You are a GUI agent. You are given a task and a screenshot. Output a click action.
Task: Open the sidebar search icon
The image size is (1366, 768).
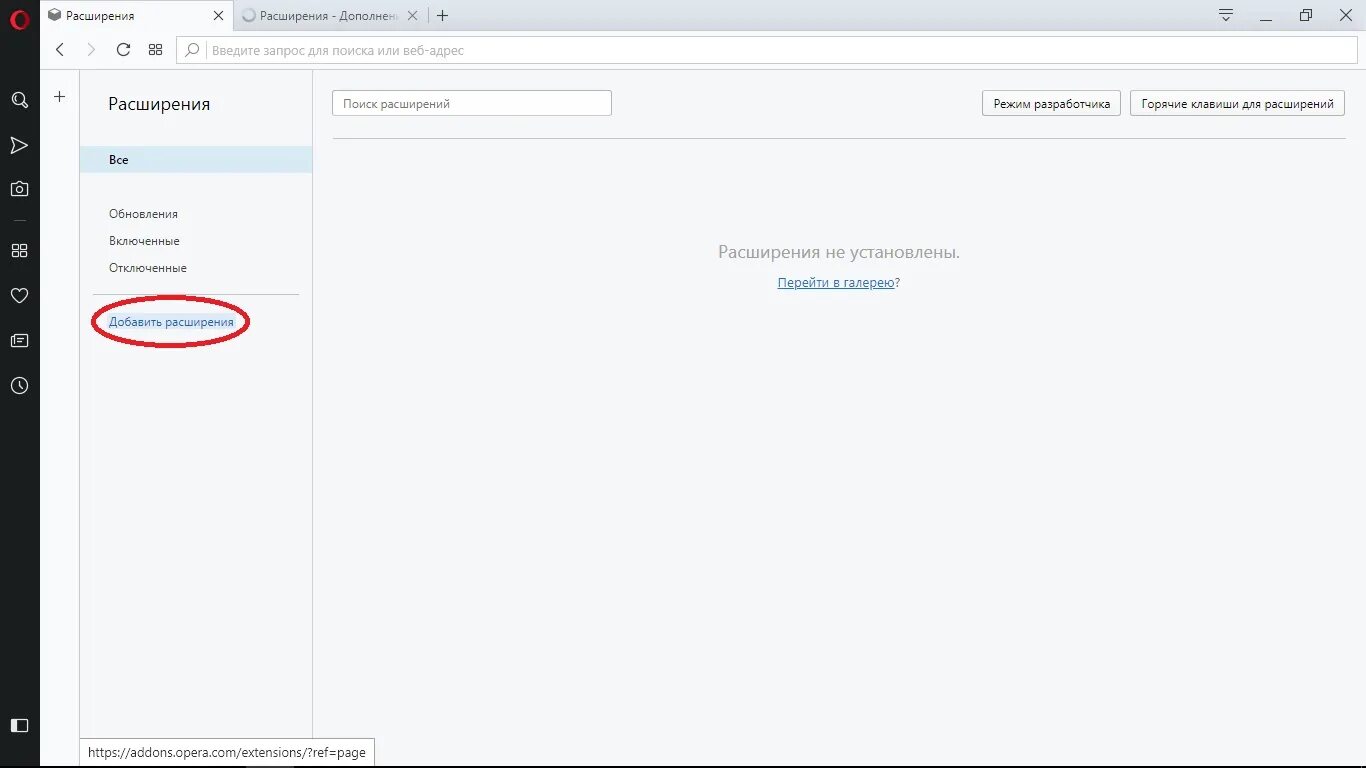click(x=19, y=100)
